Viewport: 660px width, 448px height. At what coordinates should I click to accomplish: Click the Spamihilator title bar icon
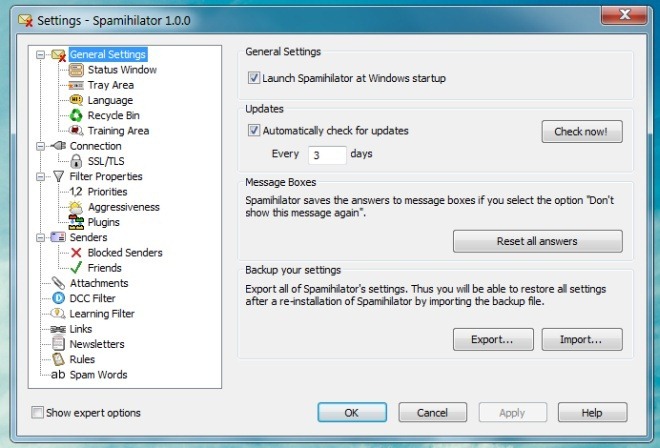25,20
